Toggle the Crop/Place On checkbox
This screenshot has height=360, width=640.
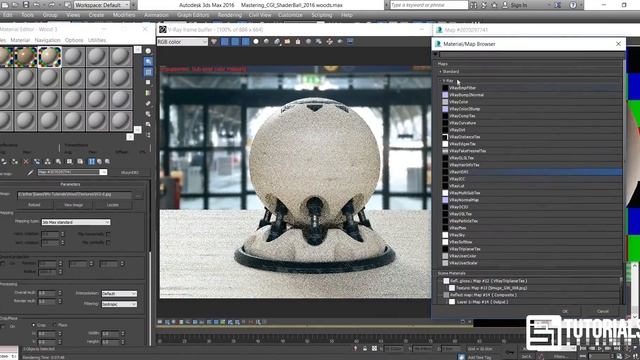point(3,327)
